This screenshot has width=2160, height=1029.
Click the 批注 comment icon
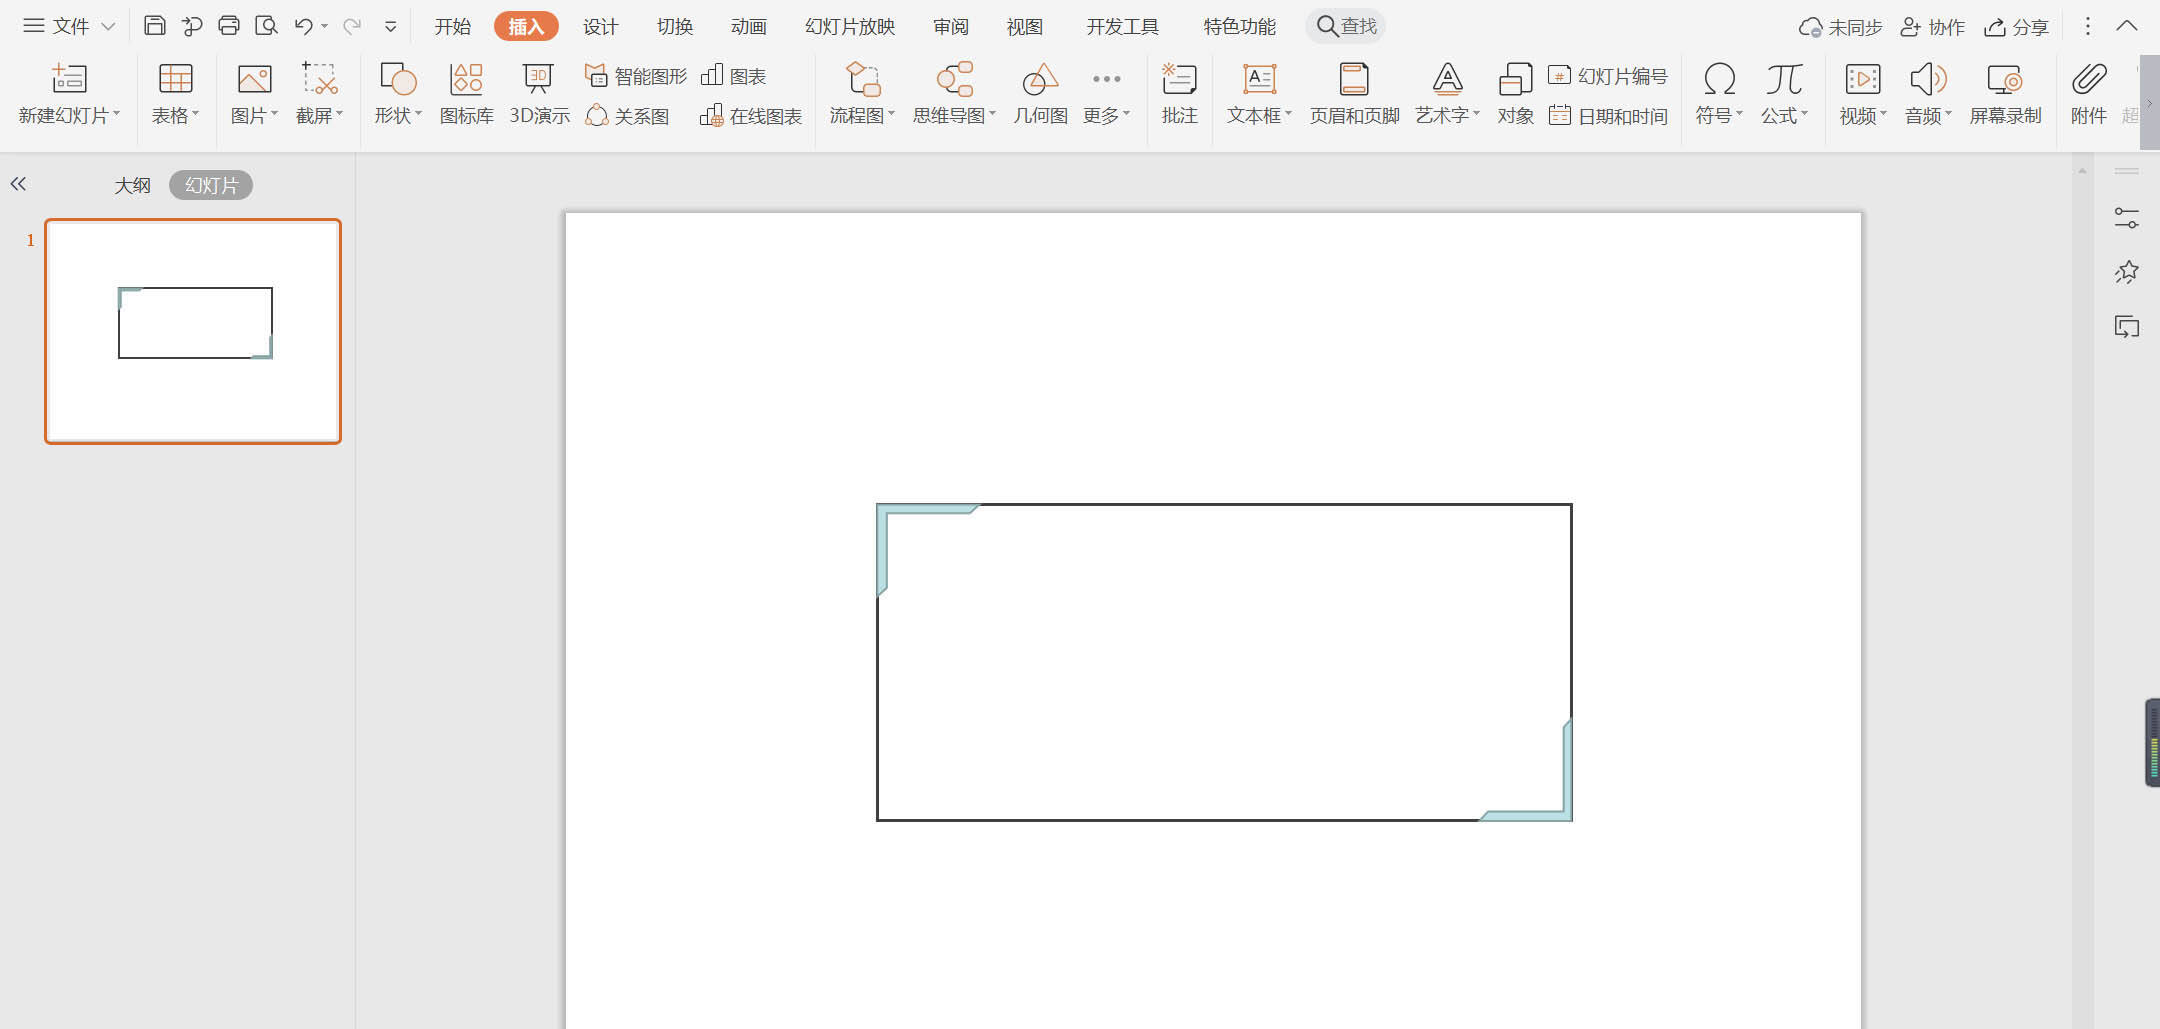[1179, 94]
